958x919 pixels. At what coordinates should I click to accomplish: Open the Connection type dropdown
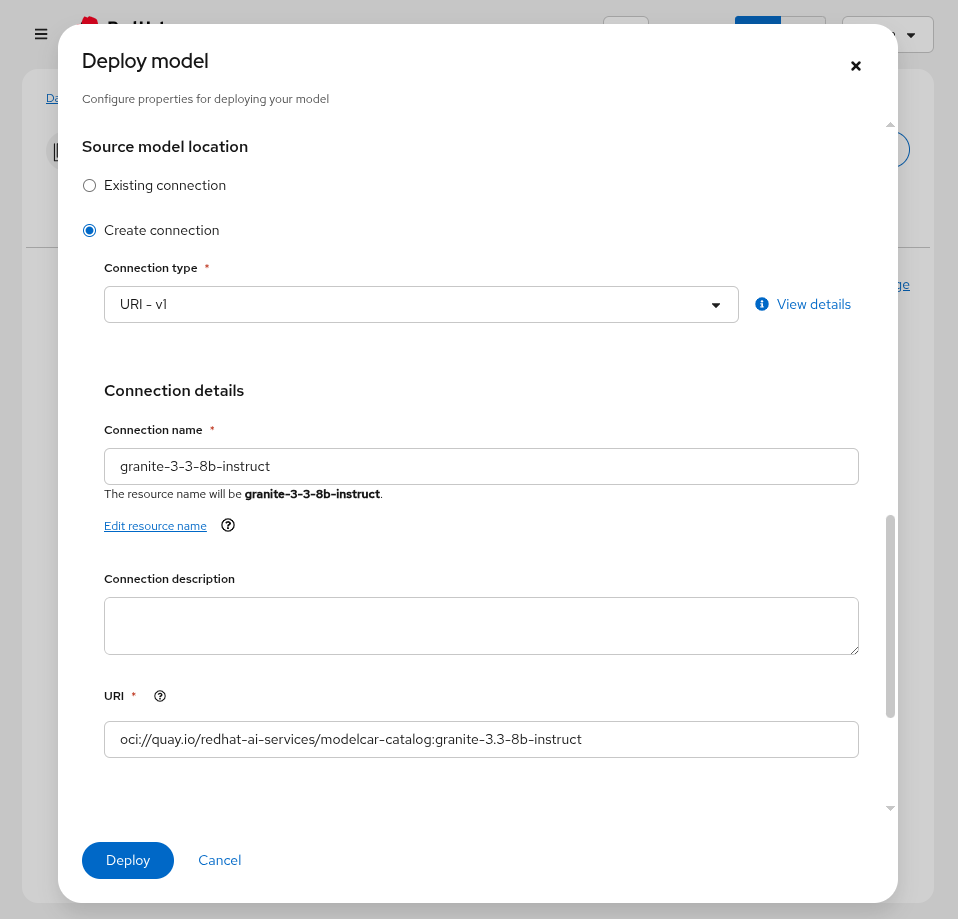point(421,304)
